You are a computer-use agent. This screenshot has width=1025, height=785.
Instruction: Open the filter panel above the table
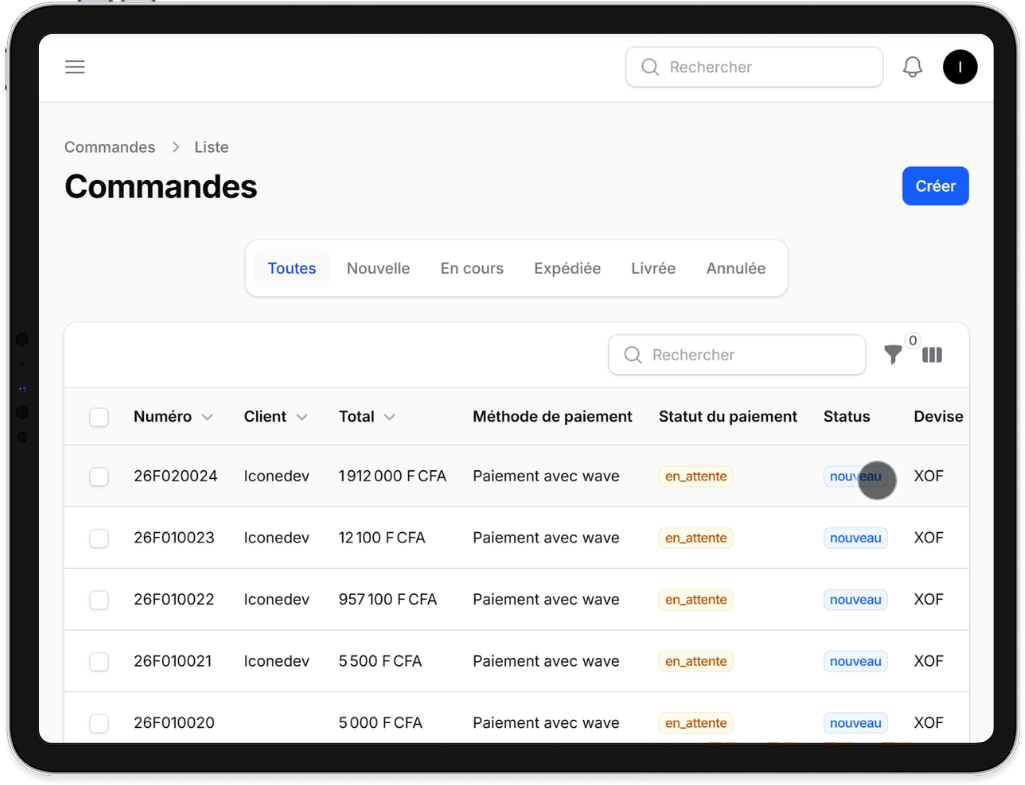pyautogui.click(x=893, y=354)
